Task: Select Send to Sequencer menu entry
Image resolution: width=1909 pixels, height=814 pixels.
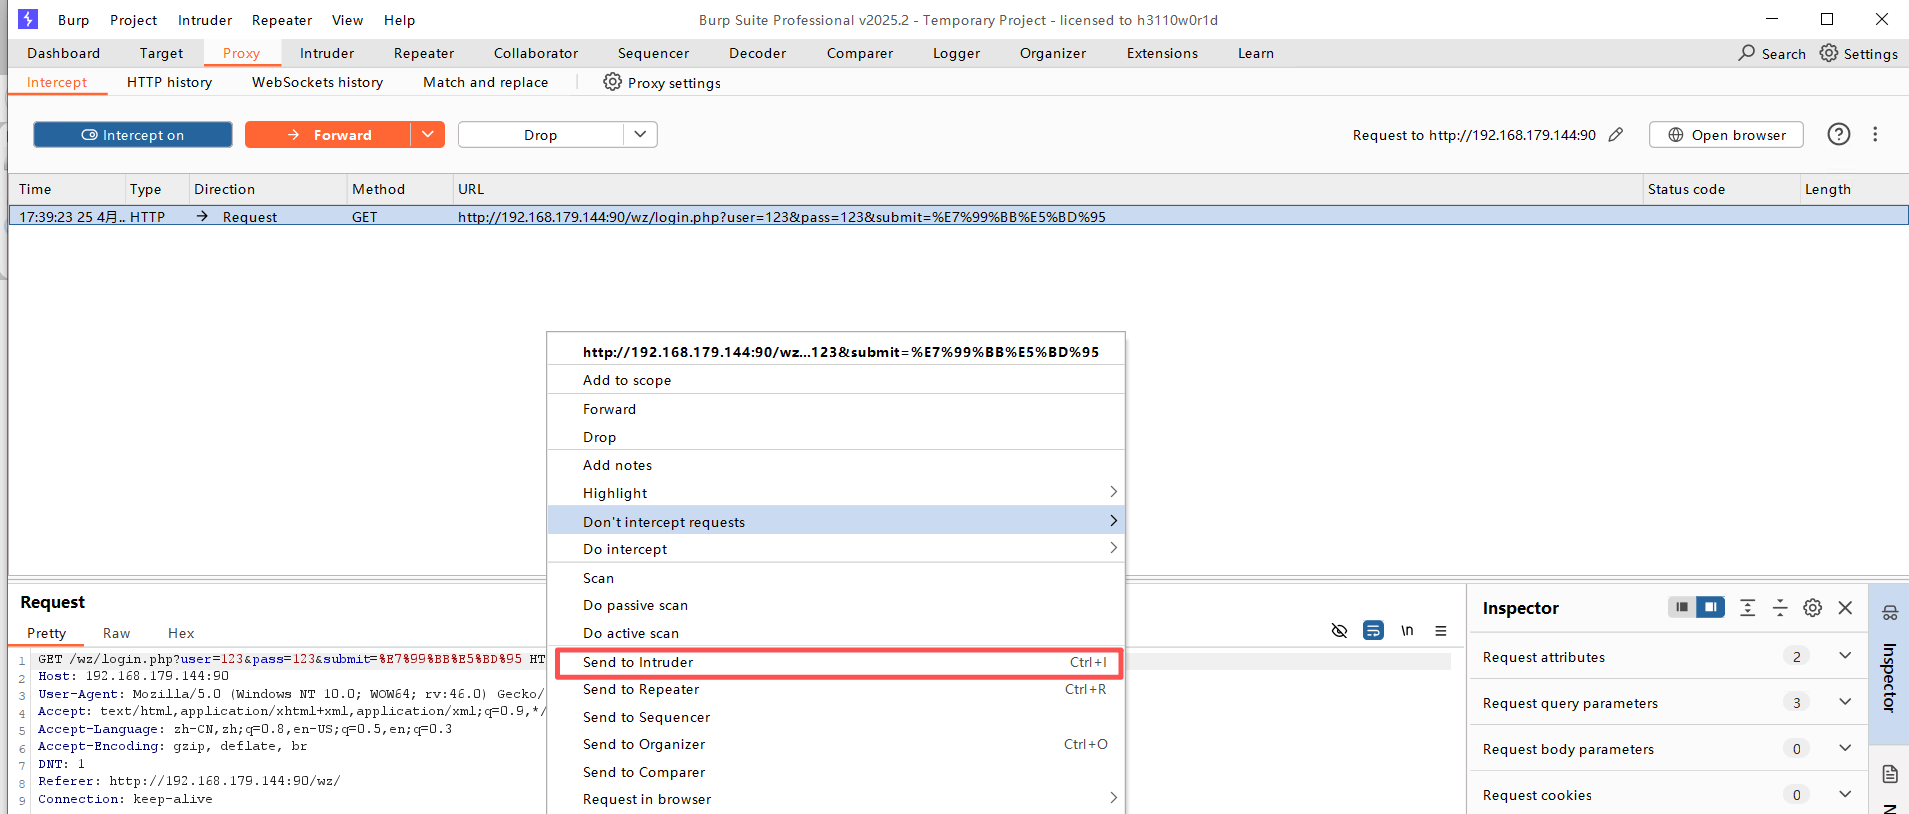Action: 836,717
